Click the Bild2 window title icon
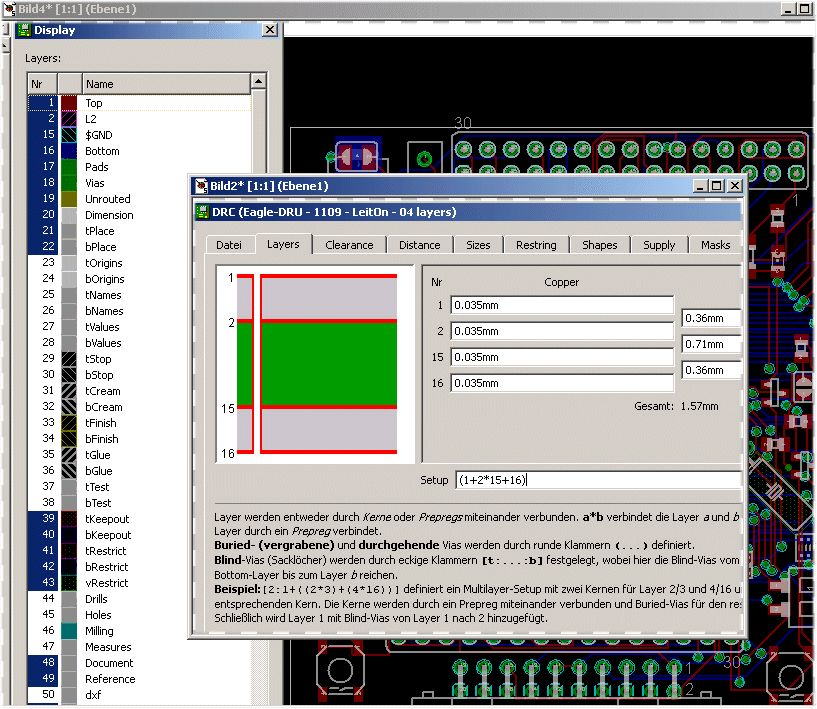 click(199, 186)
